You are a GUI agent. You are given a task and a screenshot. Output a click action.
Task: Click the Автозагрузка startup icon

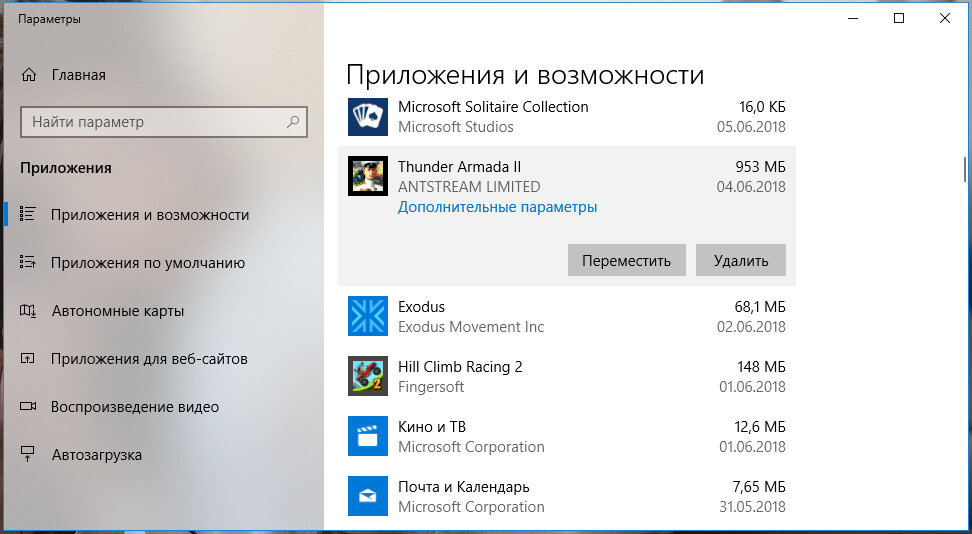point(27,454)
